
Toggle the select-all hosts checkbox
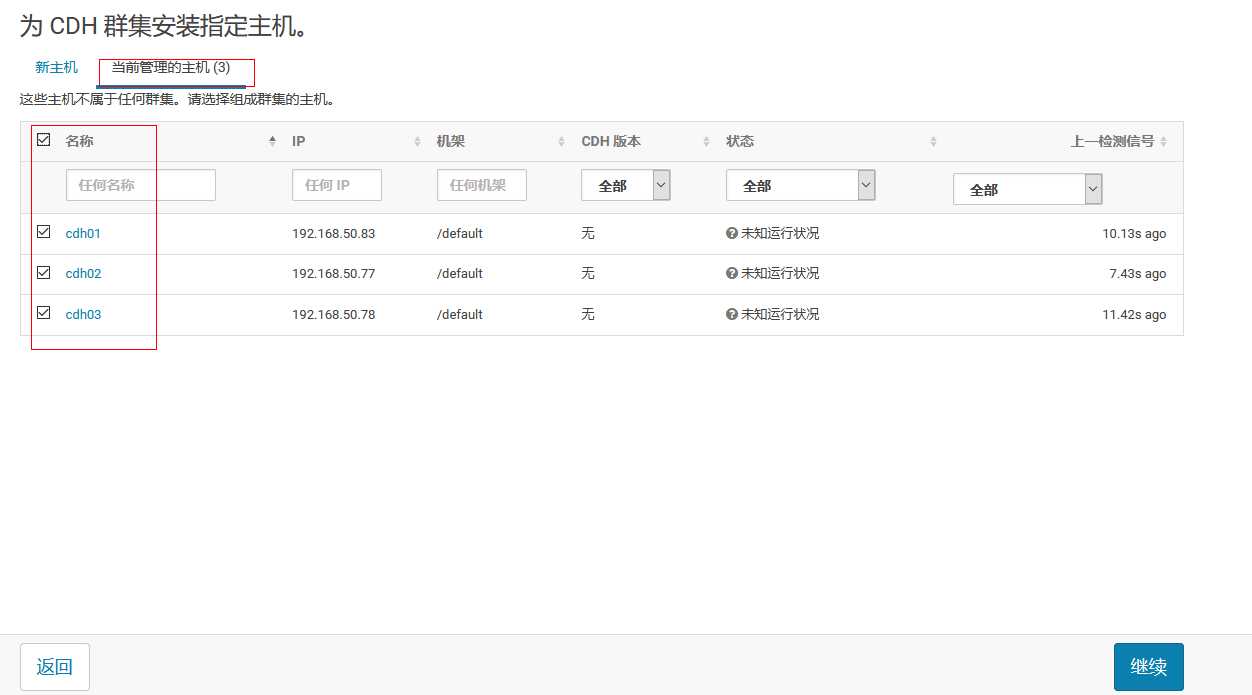[x=43, y=140]
